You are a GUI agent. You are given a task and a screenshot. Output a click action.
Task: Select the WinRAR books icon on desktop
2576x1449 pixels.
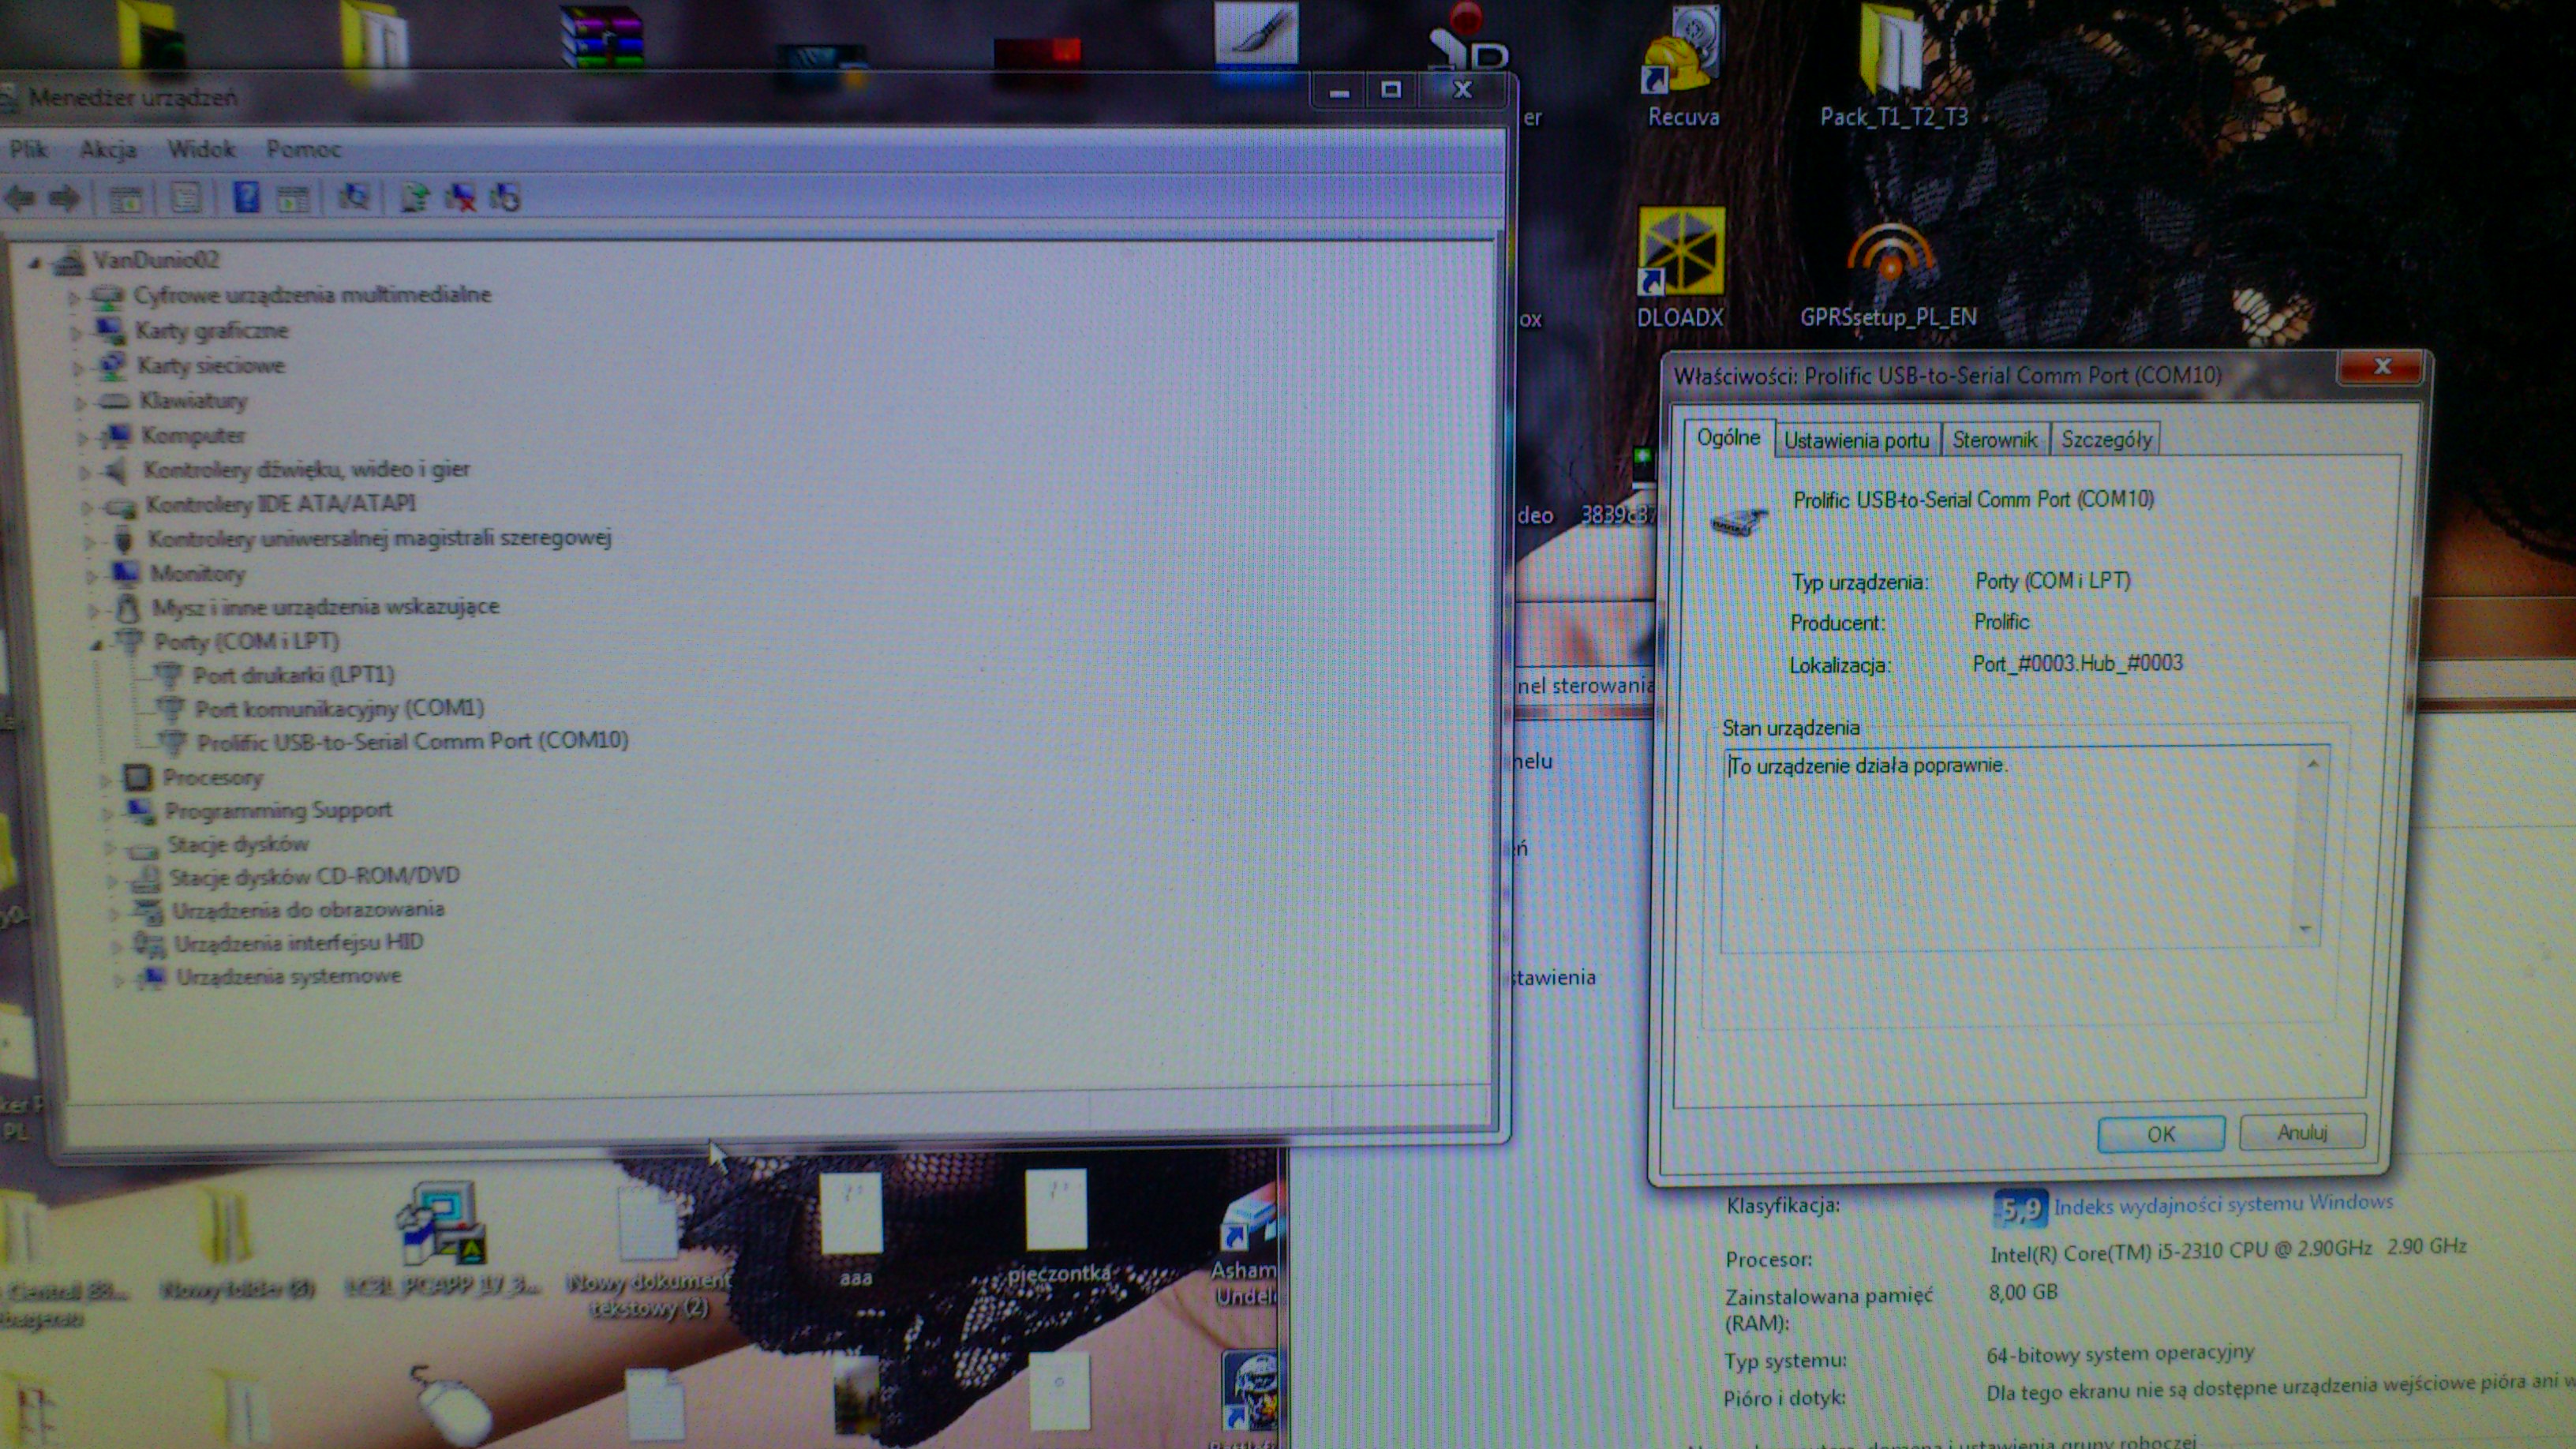pos(601,36)
